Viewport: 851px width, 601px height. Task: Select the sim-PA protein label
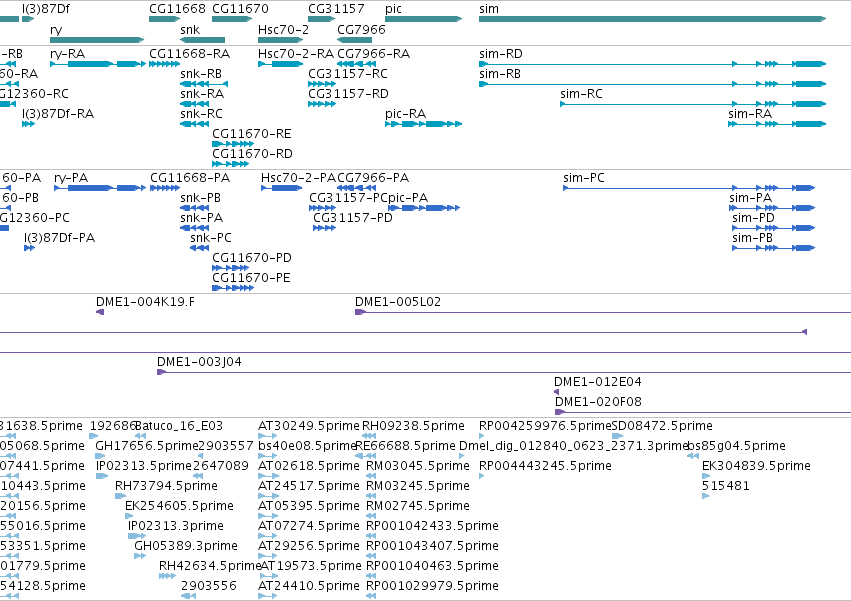(751, 198)
